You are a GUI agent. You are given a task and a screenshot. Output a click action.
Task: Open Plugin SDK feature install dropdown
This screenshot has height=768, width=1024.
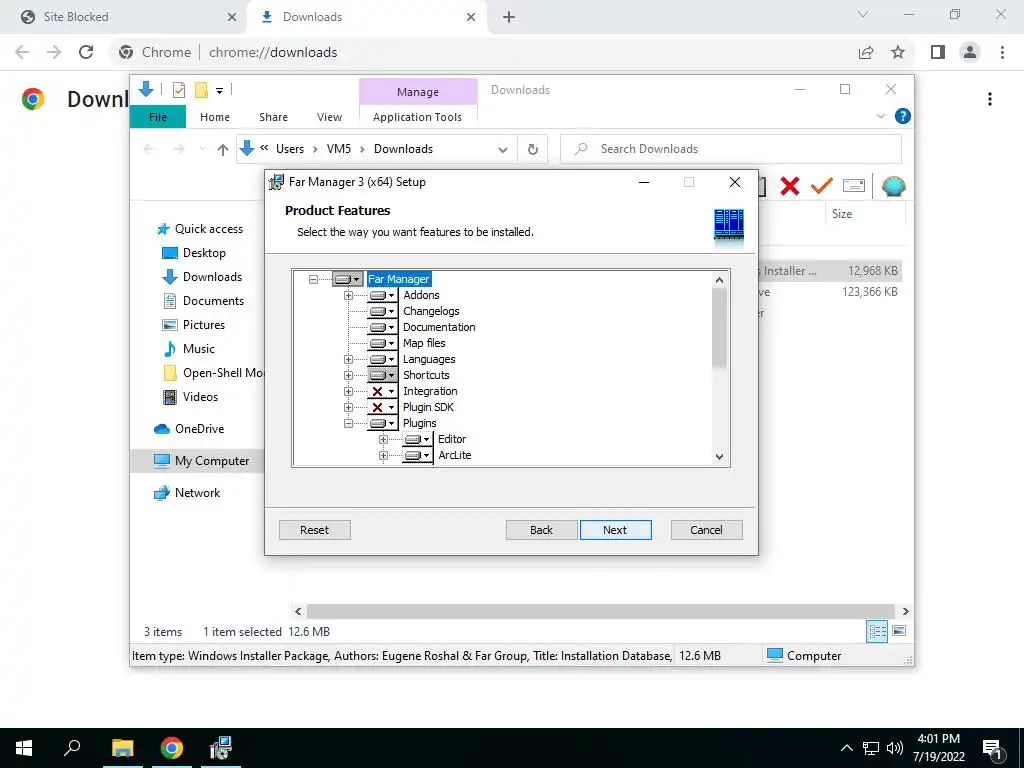[383, 408]
